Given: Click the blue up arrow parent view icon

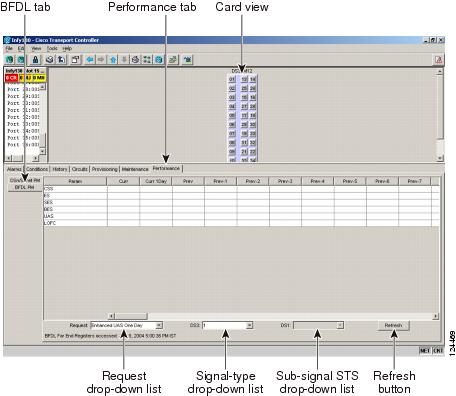Looking at the screenshot, I should click(113, 60).
